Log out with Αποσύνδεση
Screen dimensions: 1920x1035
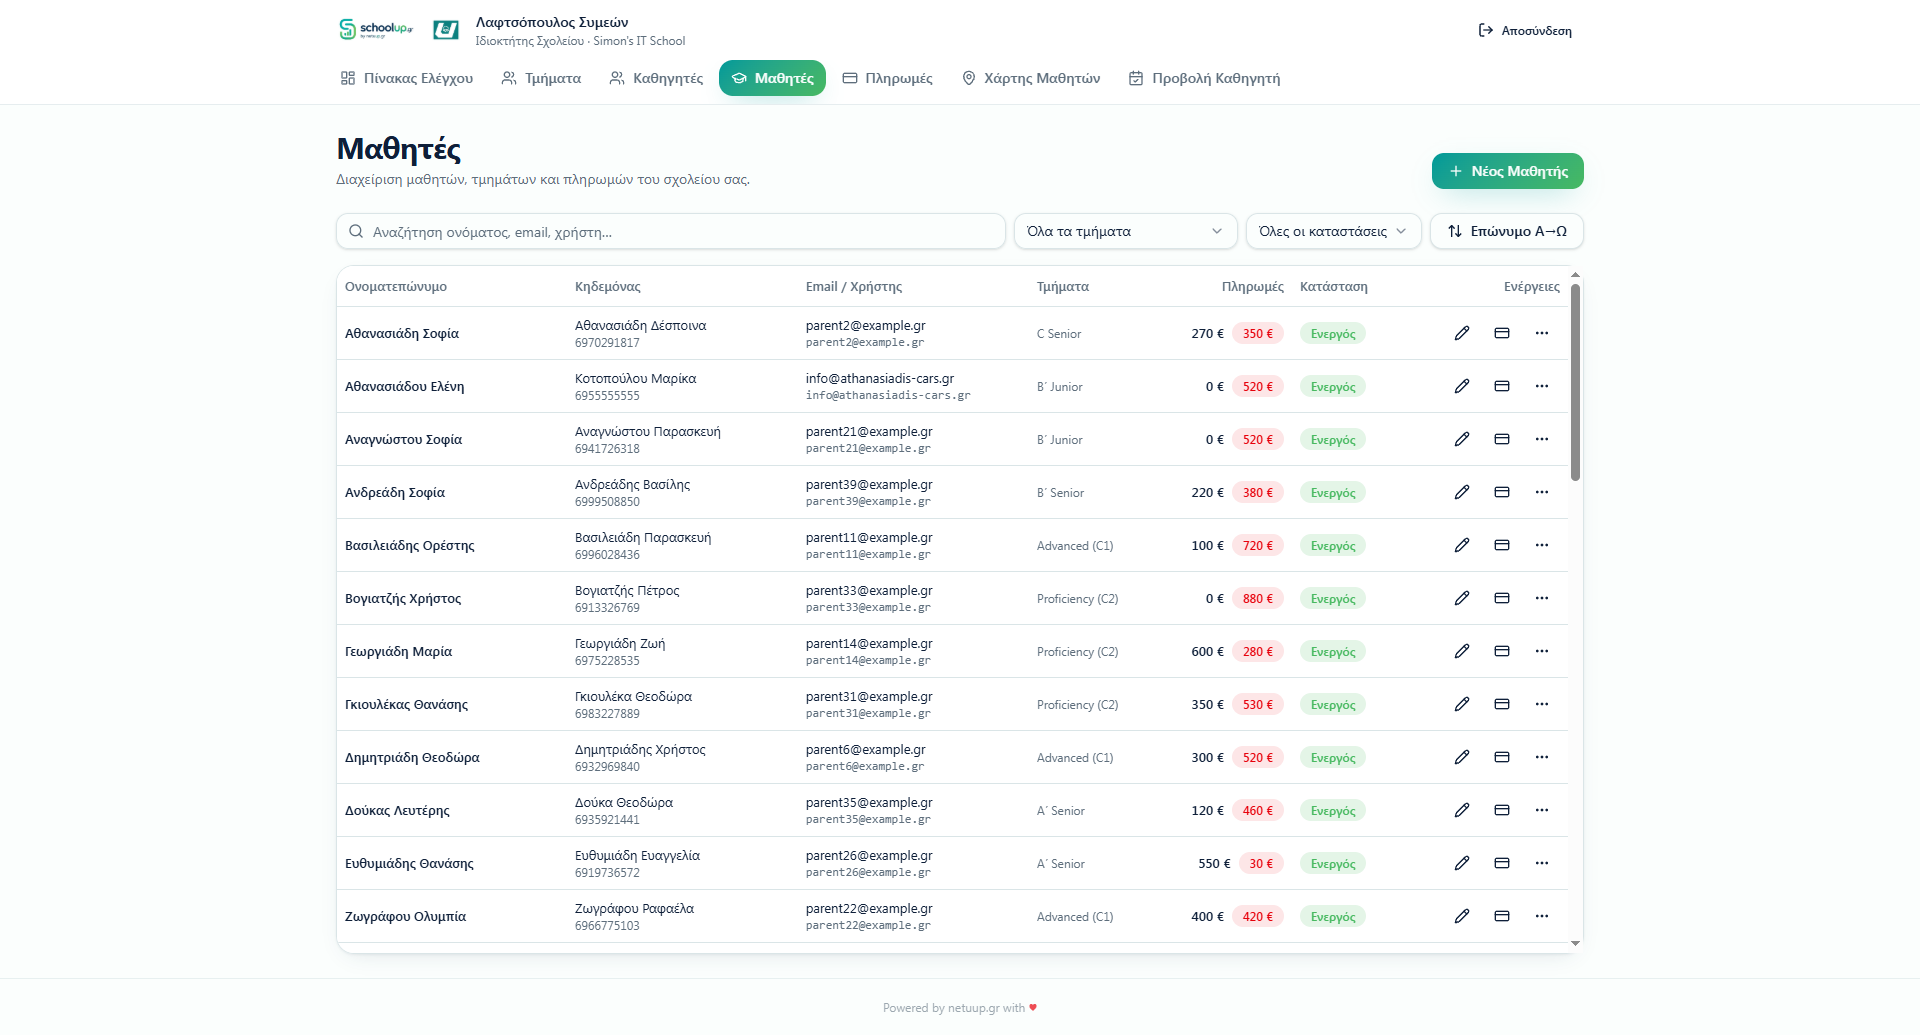[x=1525, y=31]
